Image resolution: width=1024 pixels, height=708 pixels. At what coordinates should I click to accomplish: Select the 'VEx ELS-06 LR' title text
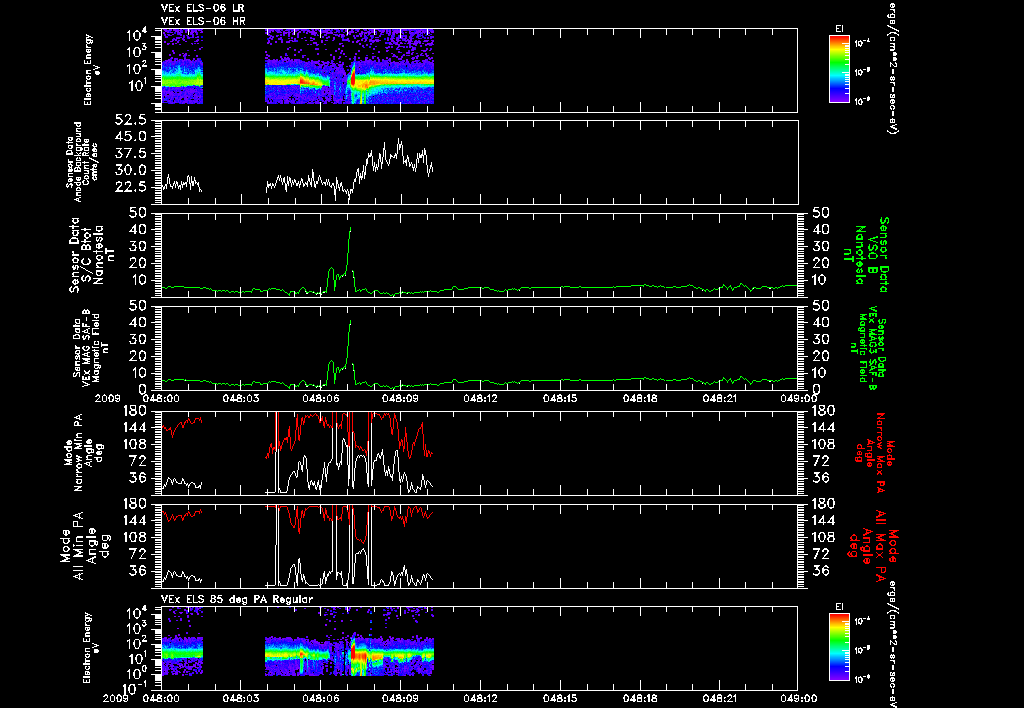coord(202,8)
